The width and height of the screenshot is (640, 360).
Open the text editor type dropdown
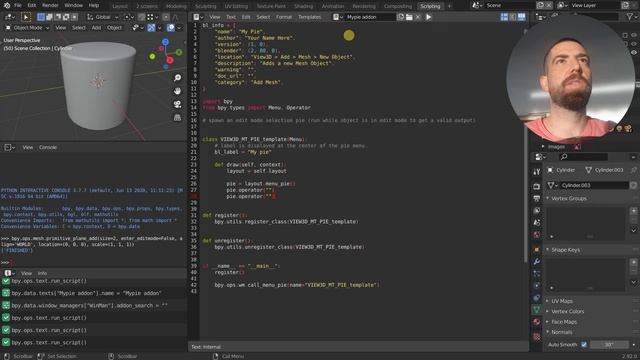[198, 17]
